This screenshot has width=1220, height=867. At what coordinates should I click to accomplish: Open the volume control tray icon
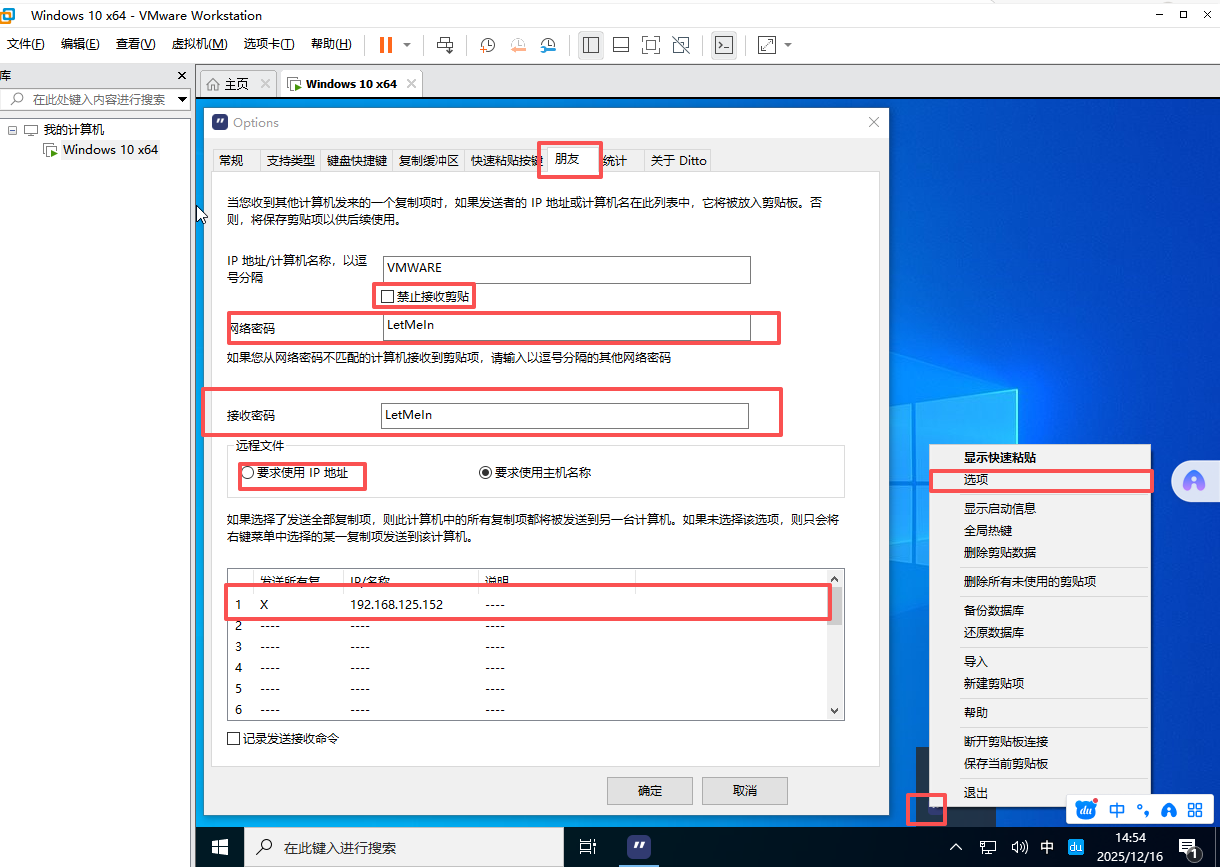[x=1019, y=847]
